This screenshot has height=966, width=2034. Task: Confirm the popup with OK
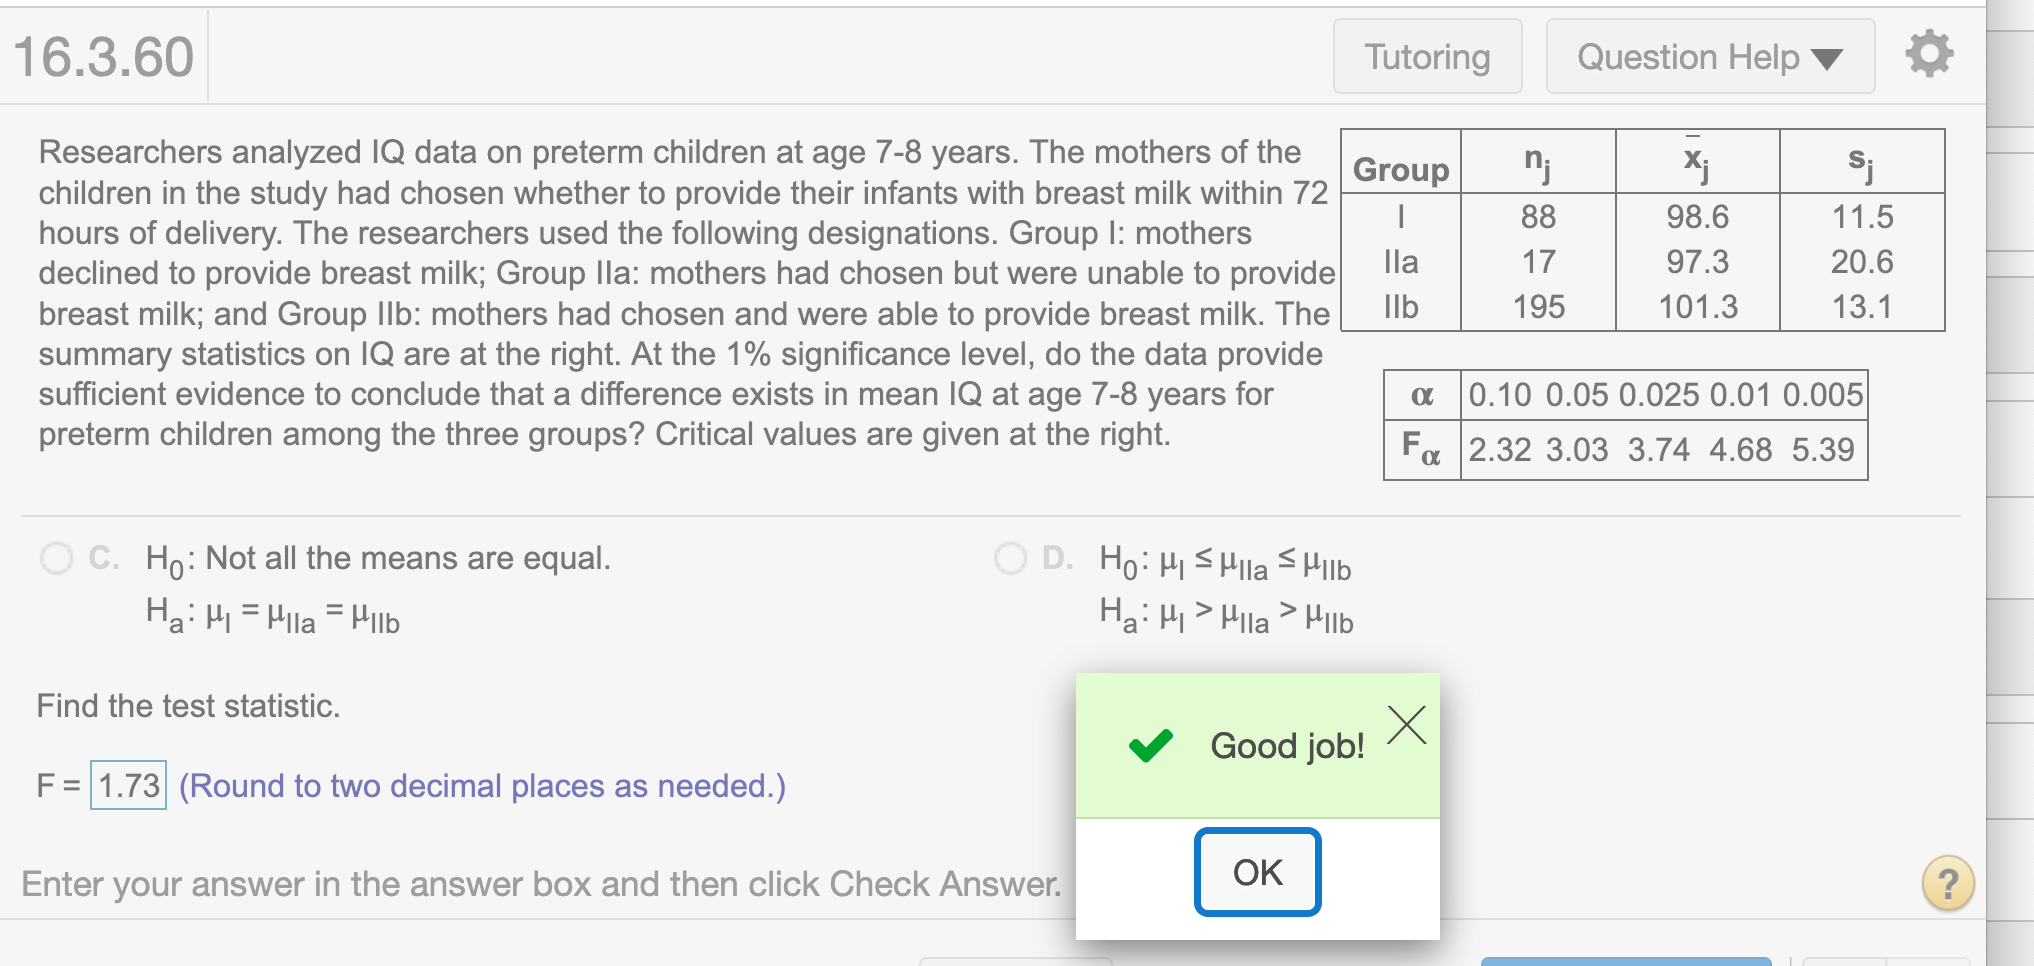pos(1257,872)
